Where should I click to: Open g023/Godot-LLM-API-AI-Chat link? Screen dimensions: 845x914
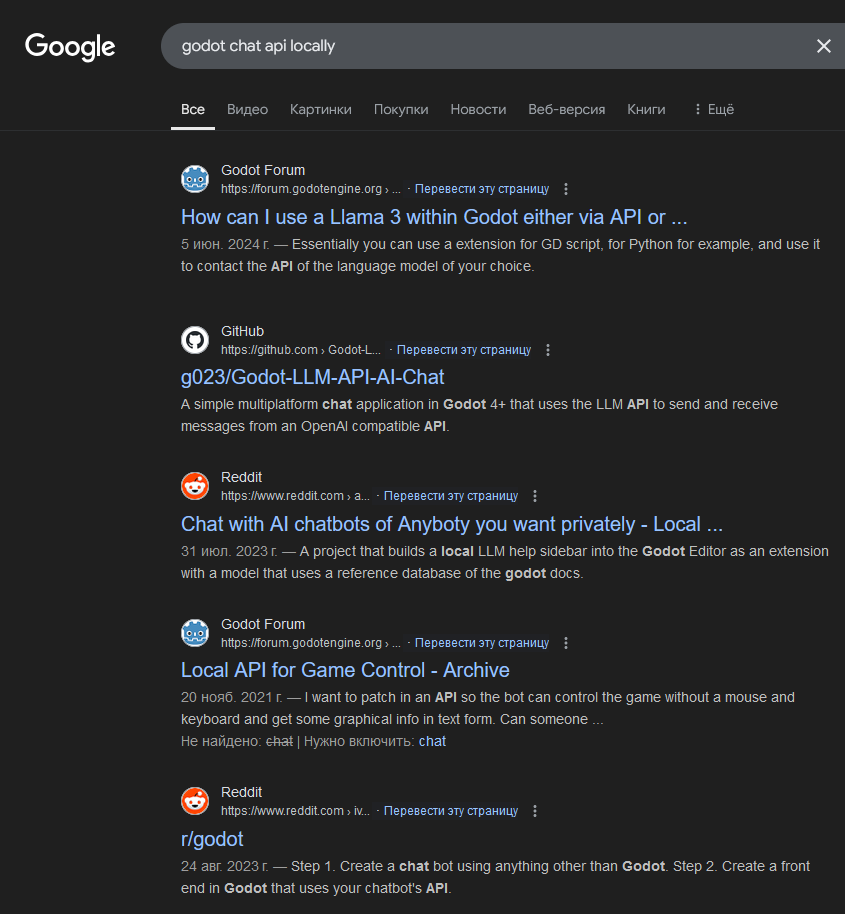tap(312, 378)
